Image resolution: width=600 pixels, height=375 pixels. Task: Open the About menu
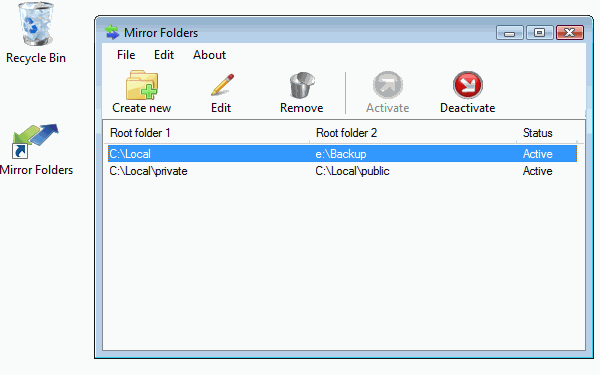pyautogui.click(x=209, y=55)
